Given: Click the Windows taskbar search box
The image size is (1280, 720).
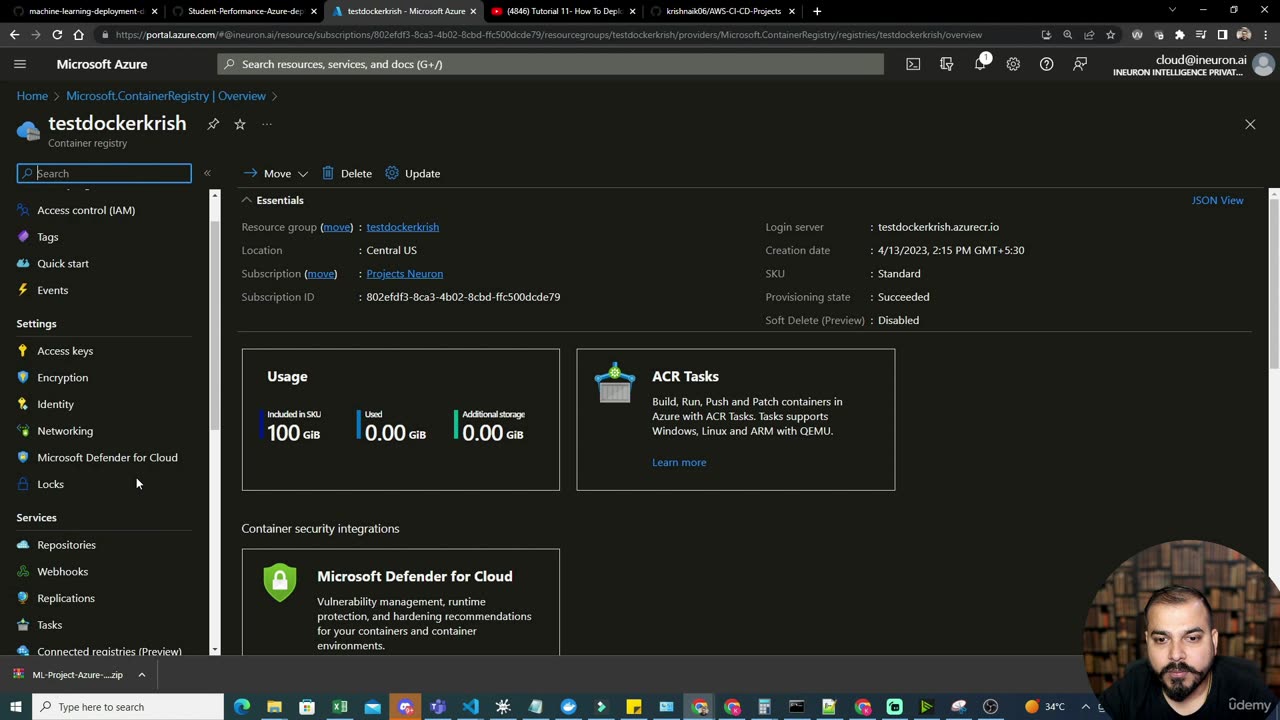Looking at the screenshot, I should (128, 707).
